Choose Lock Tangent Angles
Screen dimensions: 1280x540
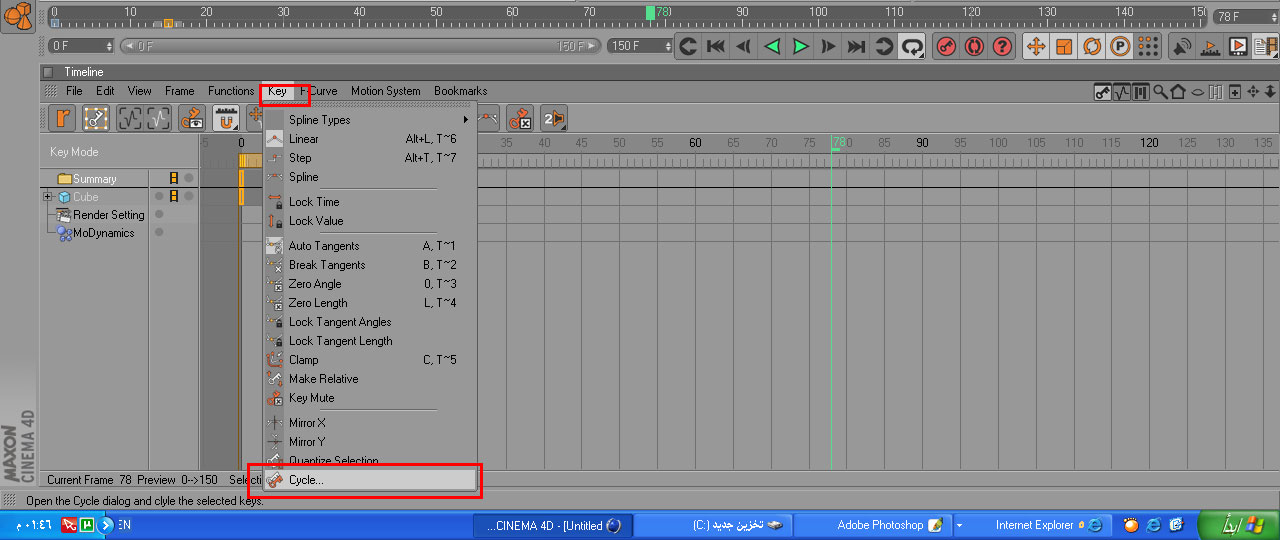pos(370,322)
